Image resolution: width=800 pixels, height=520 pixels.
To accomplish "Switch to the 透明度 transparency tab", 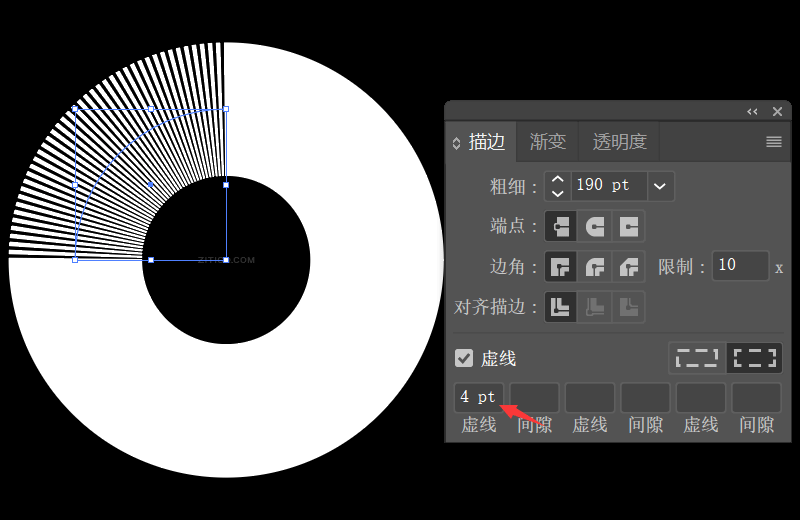I will (619, 142).
